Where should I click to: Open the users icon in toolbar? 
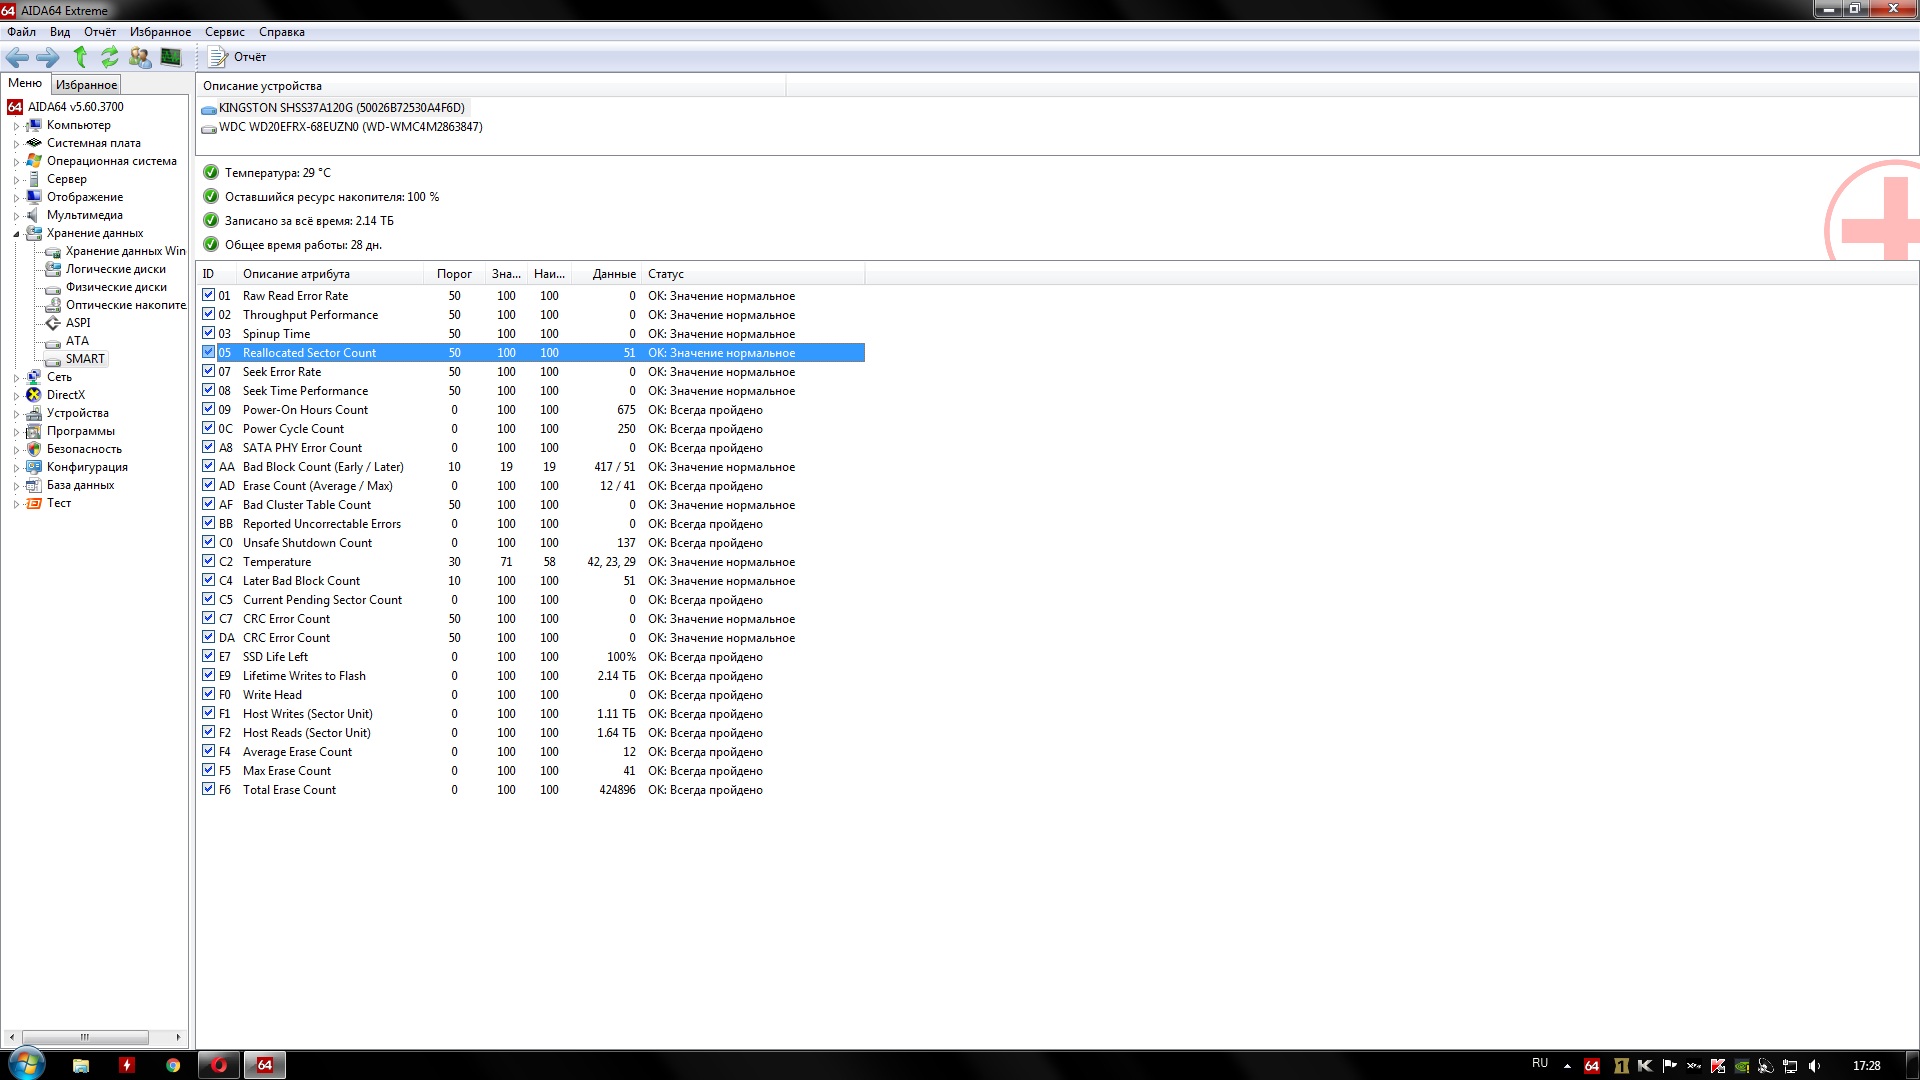pyautogui.click(x=140, y=57)
